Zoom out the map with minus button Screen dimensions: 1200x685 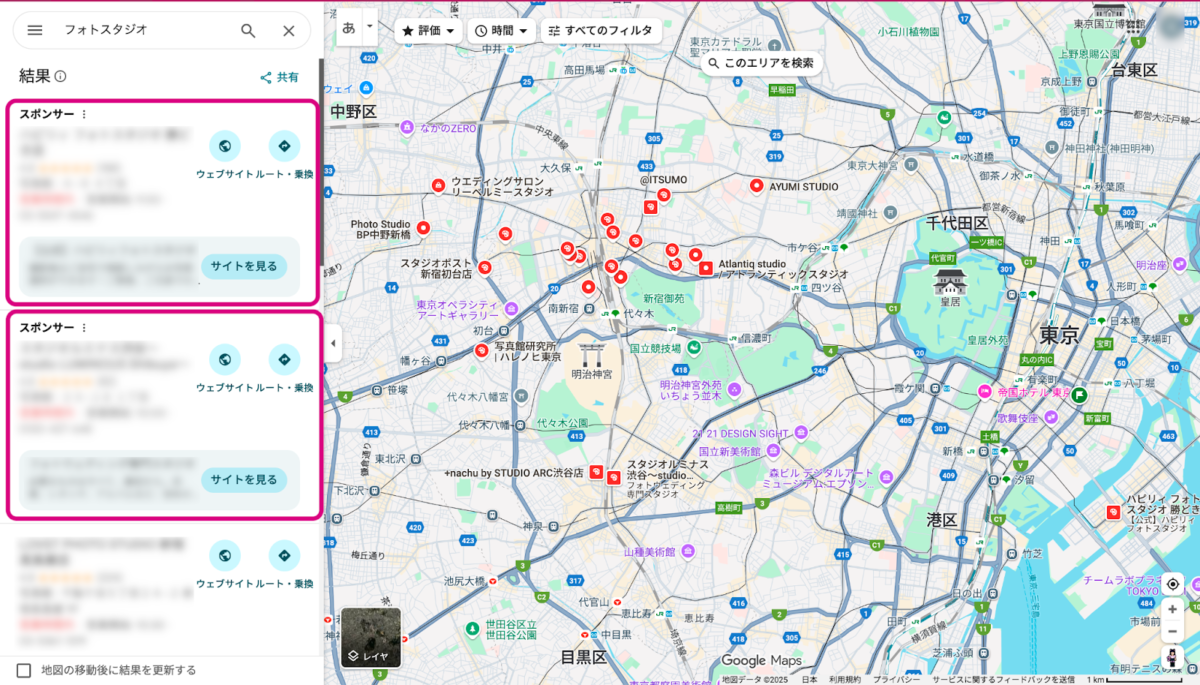[1172, 632]
